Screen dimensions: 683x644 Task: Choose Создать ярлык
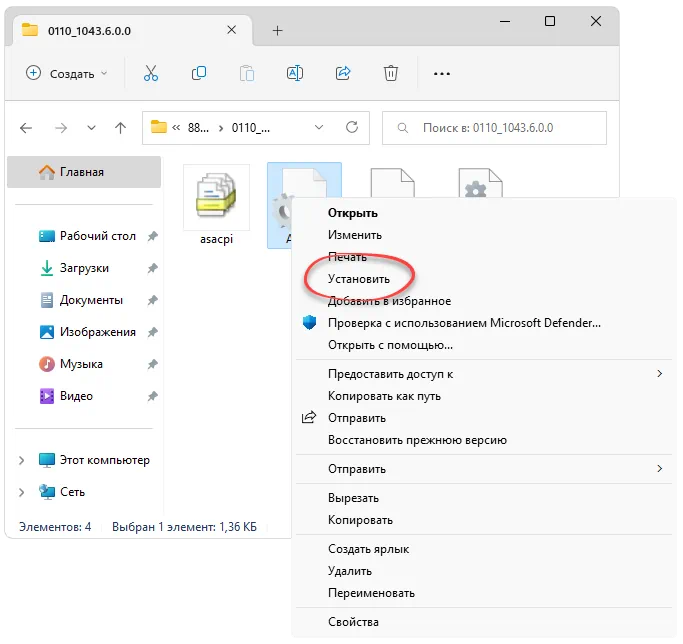(484, 549)
